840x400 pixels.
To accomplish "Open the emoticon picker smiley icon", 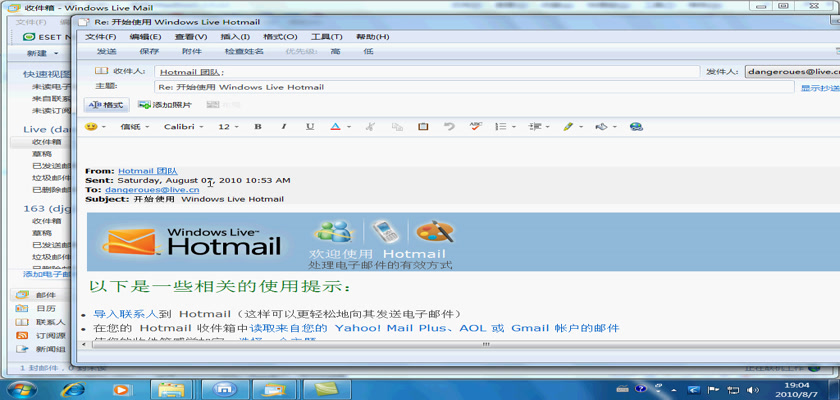I will click(x=92, y=127).
